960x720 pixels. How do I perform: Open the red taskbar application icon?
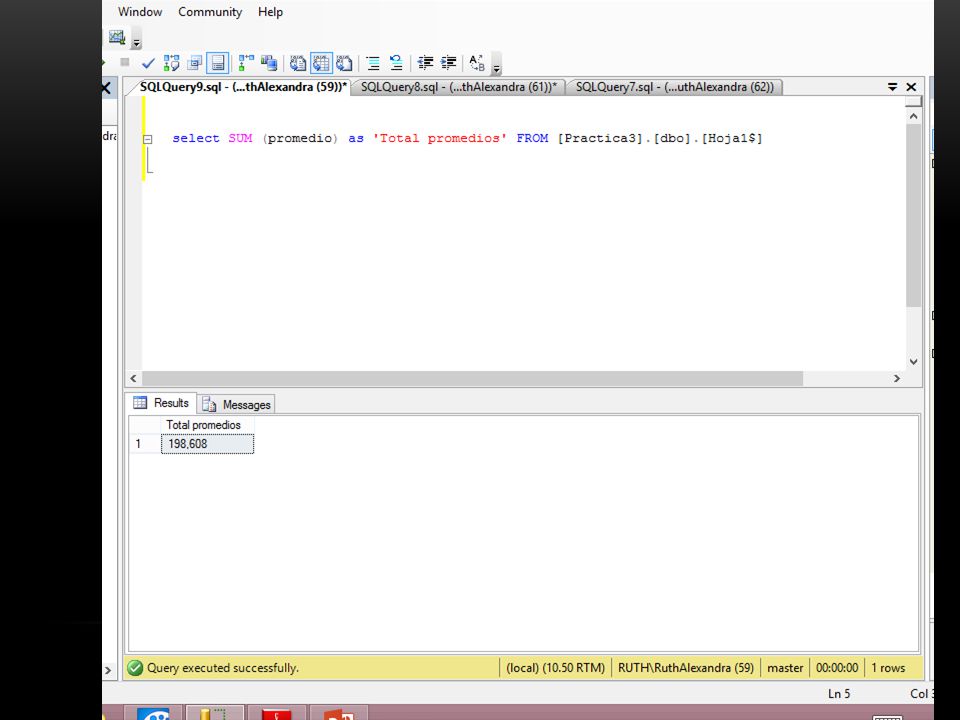(276, 713)
